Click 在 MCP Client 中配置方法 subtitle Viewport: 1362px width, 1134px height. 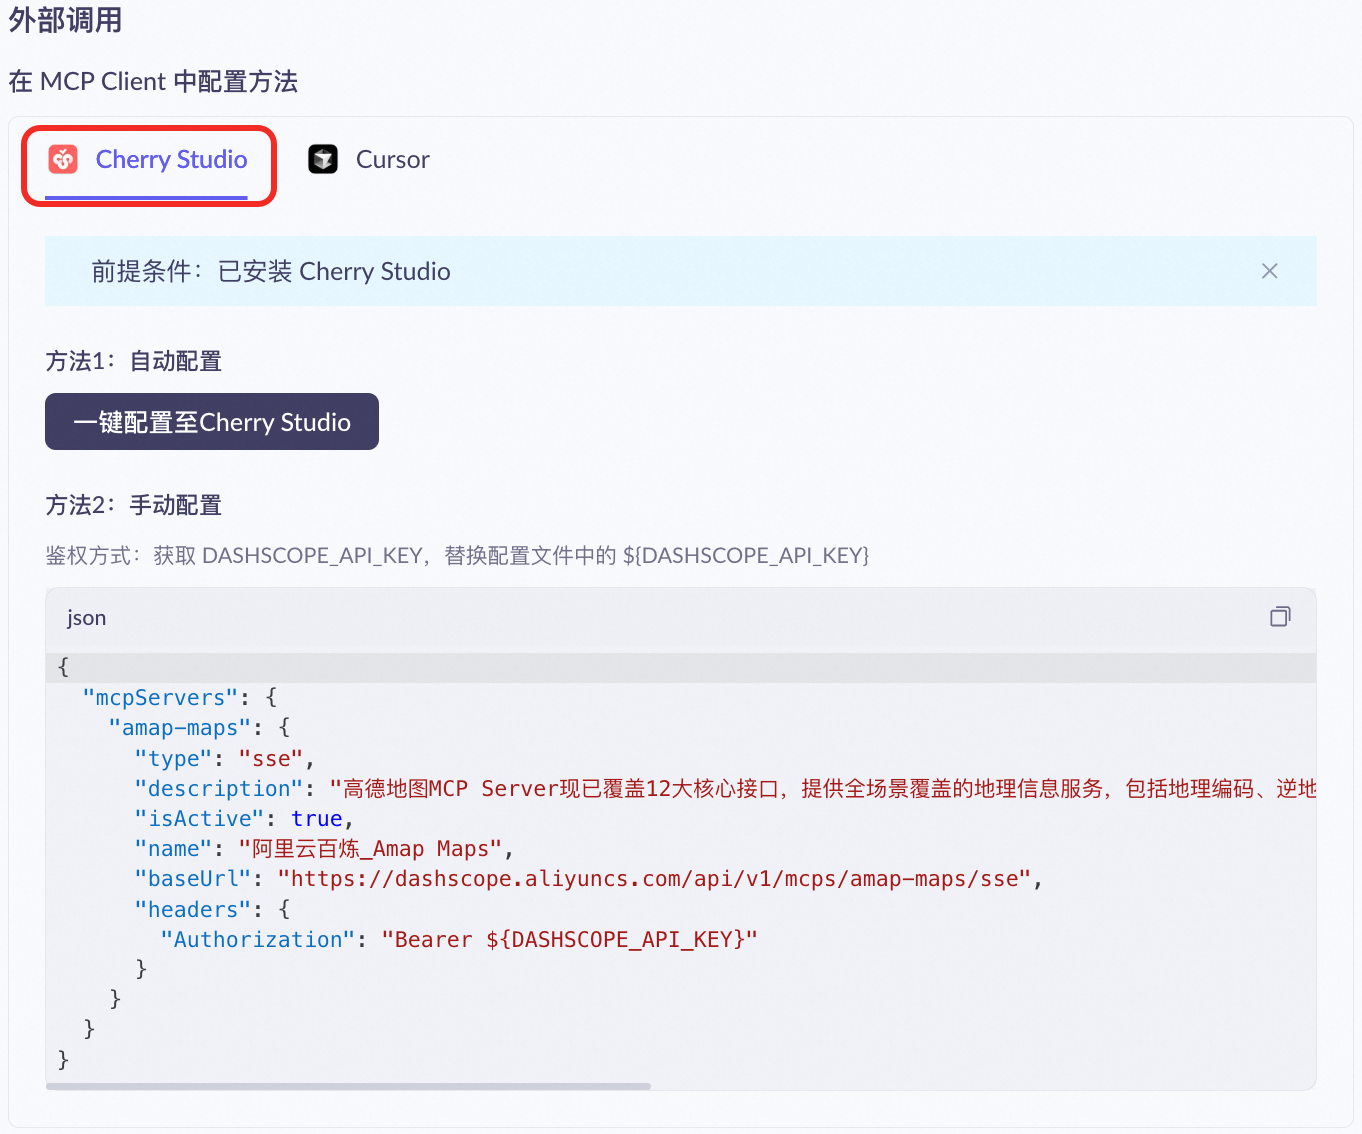[x=153, y=81]
